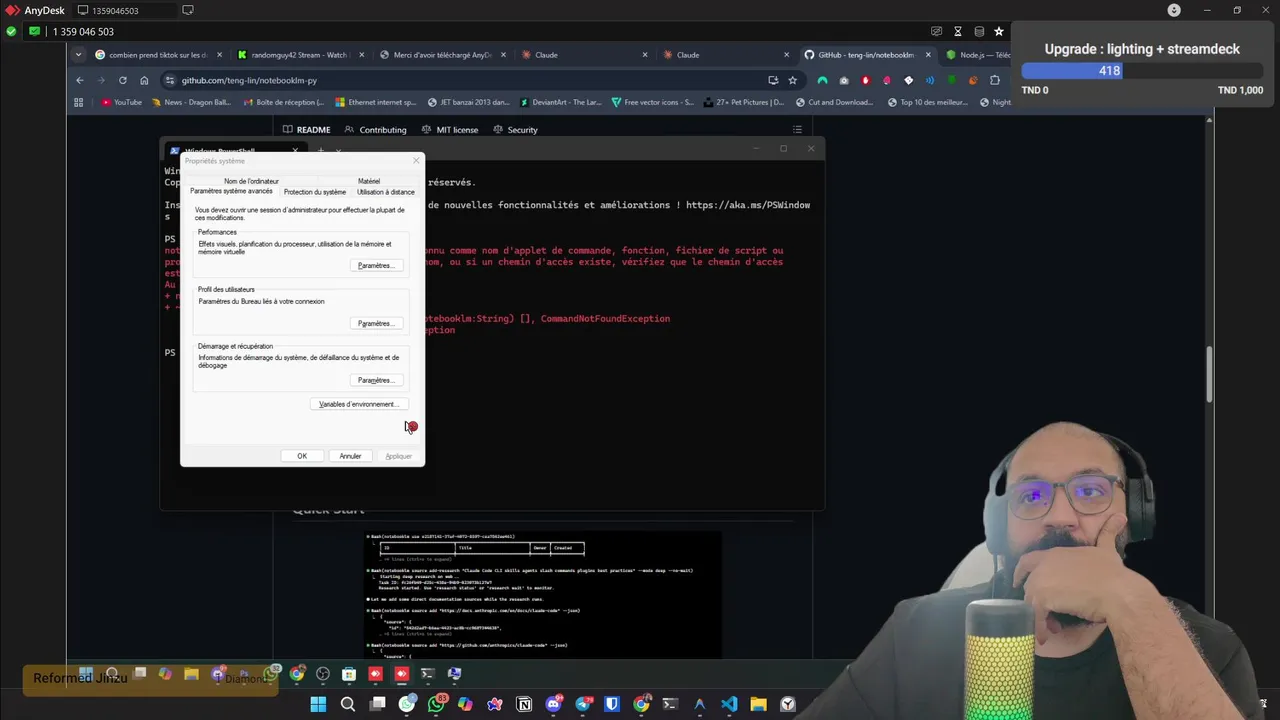Open the browser apps grid icon
The image size is (1280, 720).
(79, 102)
